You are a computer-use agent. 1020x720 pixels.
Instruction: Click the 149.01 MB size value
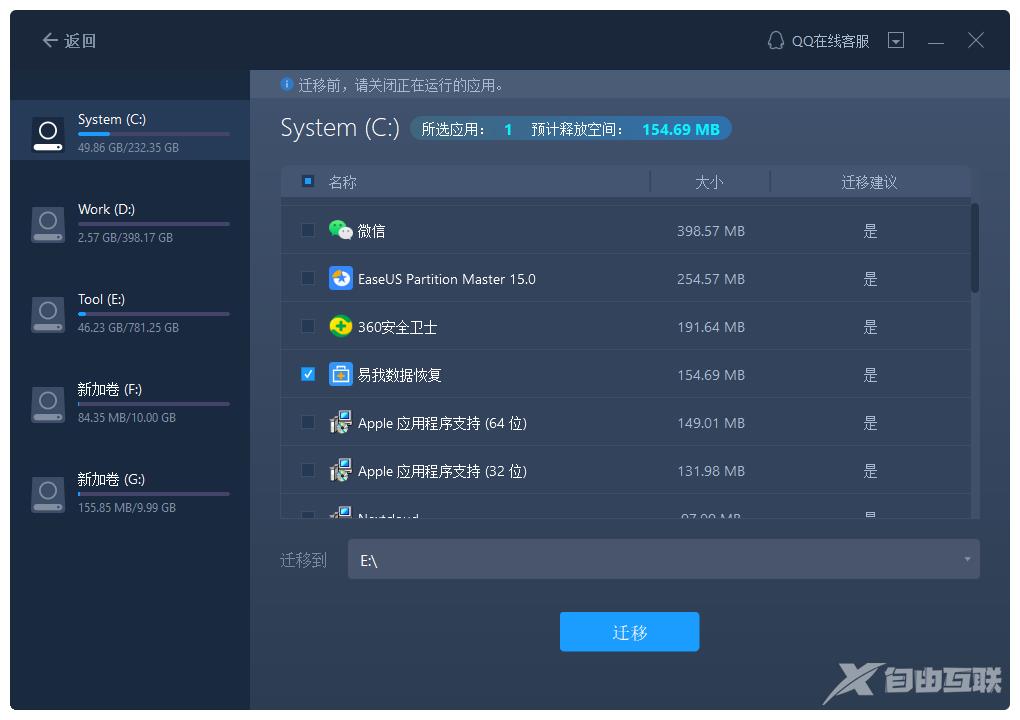[x=710, y=423]
